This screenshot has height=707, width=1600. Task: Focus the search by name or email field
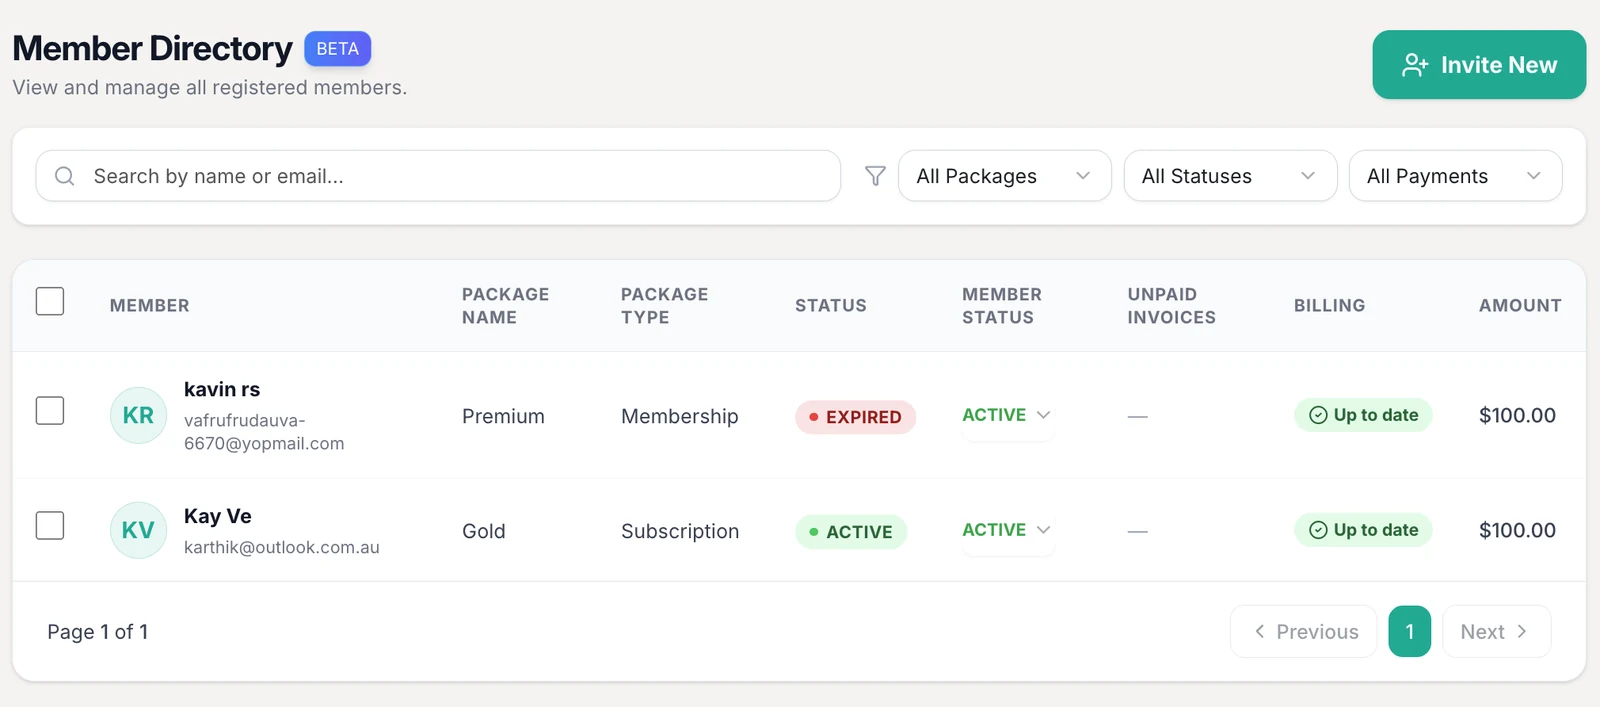click(x=438, y=176)
